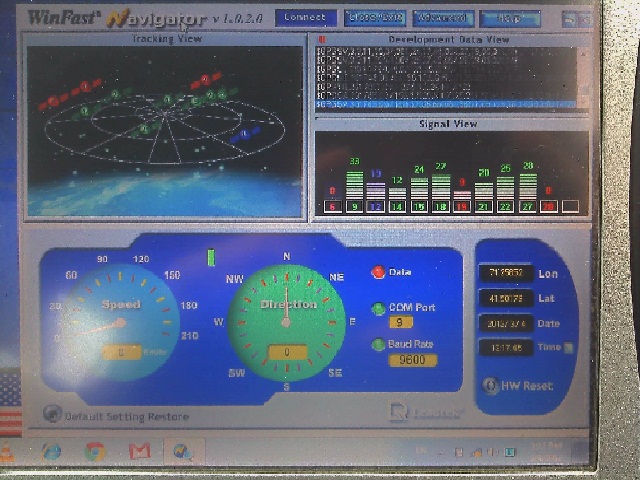Click the Speed gauge dial
The height and width of the screenshot is (480, 640).
click(120, 322)
